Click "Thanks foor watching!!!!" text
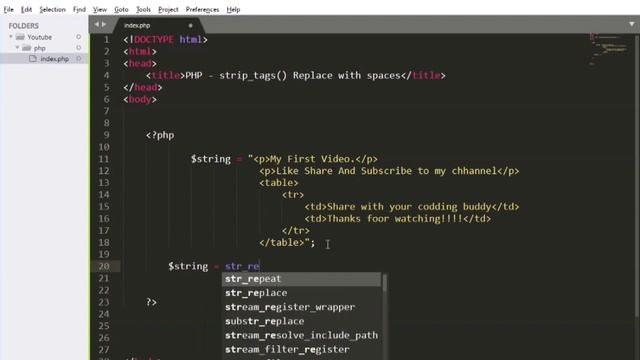Screen dimensions: 640x360 (x=395, y=218)
